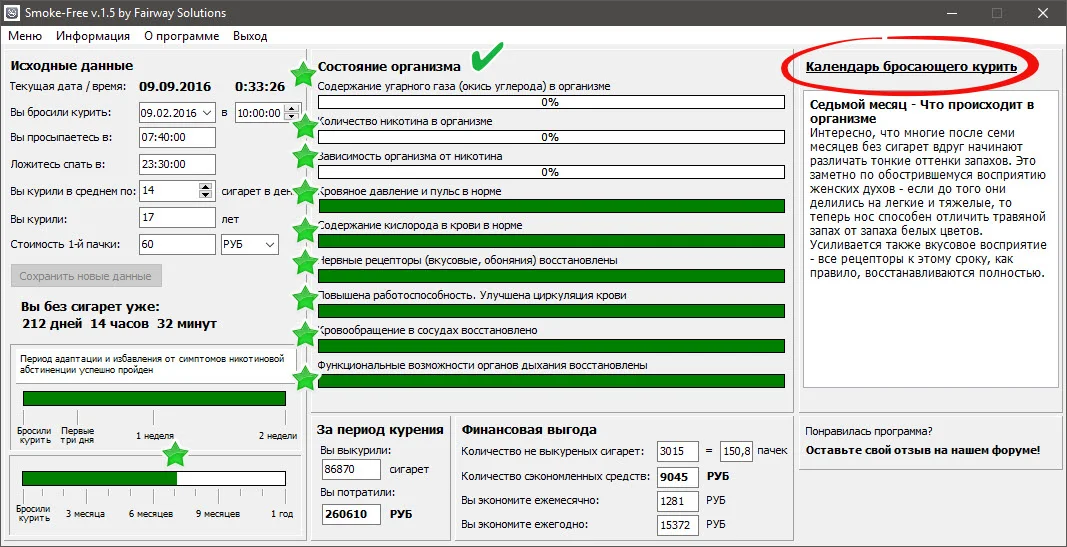
Task: Click the Состояние организма heading
Action: click(389, 67)
